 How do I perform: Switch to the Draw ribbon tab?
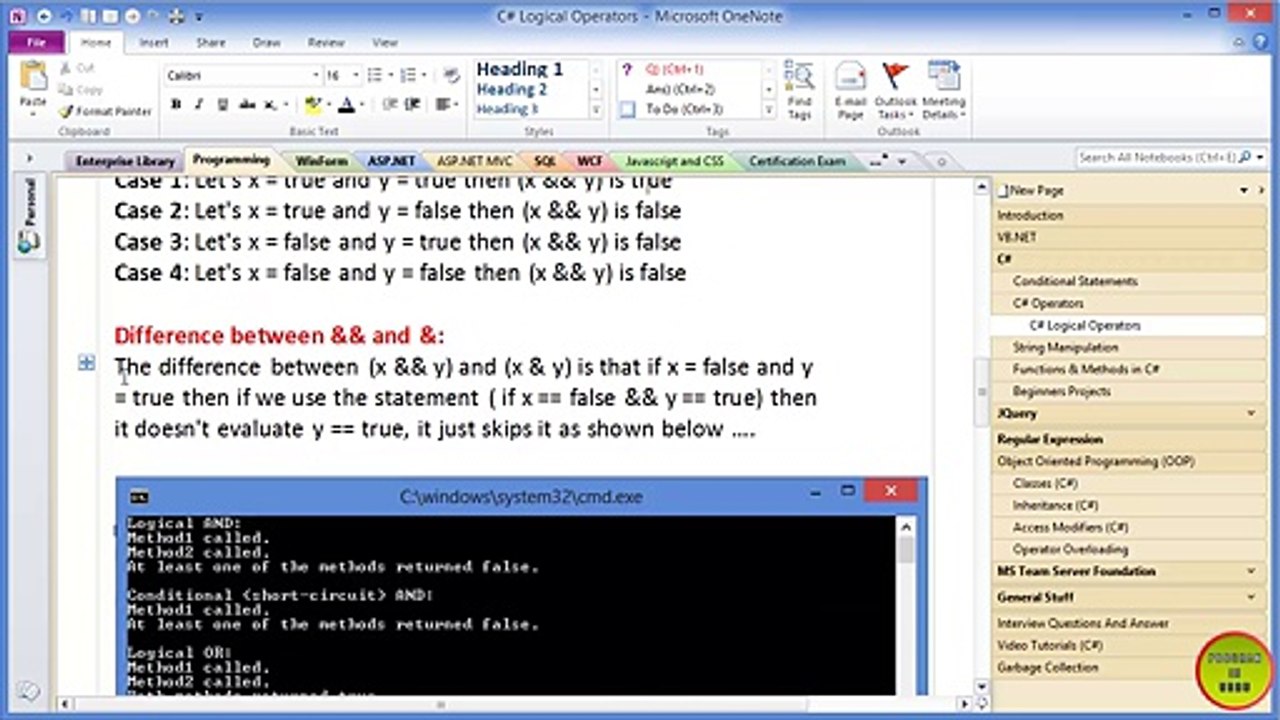tap(266, 43)
